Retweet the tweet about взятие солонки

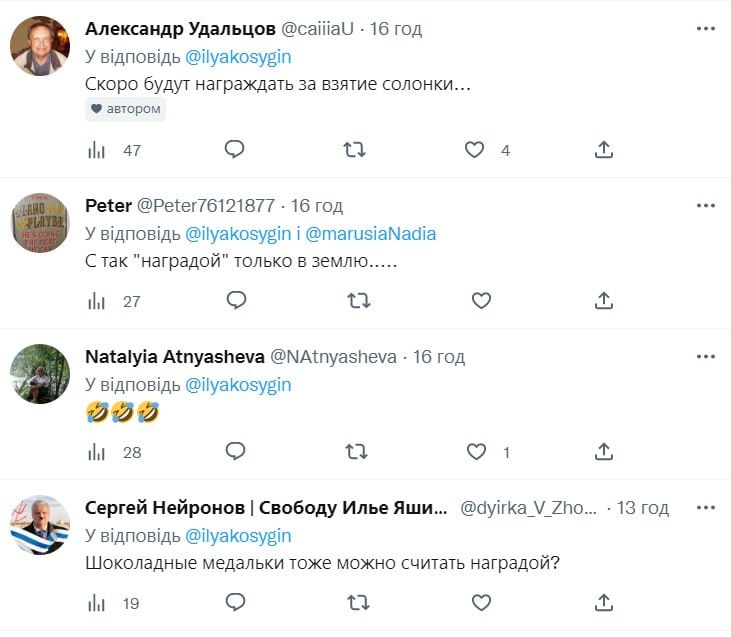[355, 150]
